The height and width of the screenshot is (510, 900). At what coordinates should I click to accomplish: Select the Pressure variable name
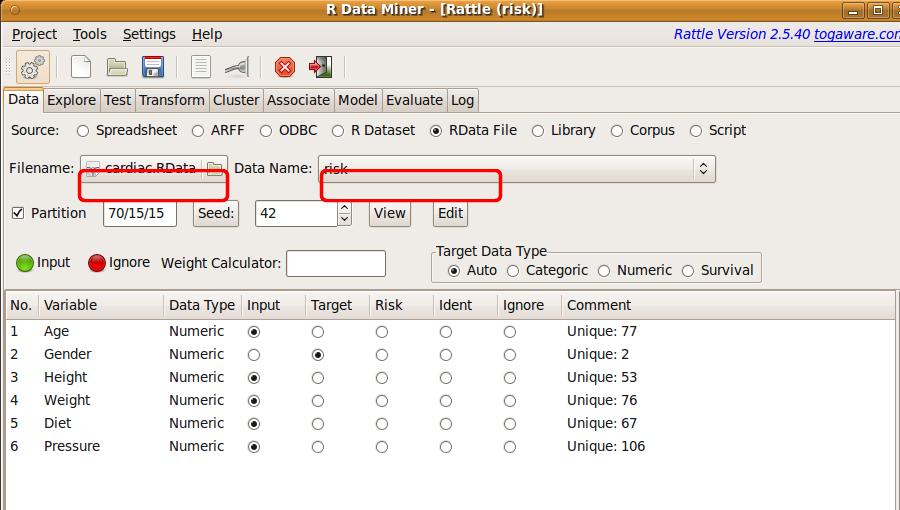click(72, 446)
